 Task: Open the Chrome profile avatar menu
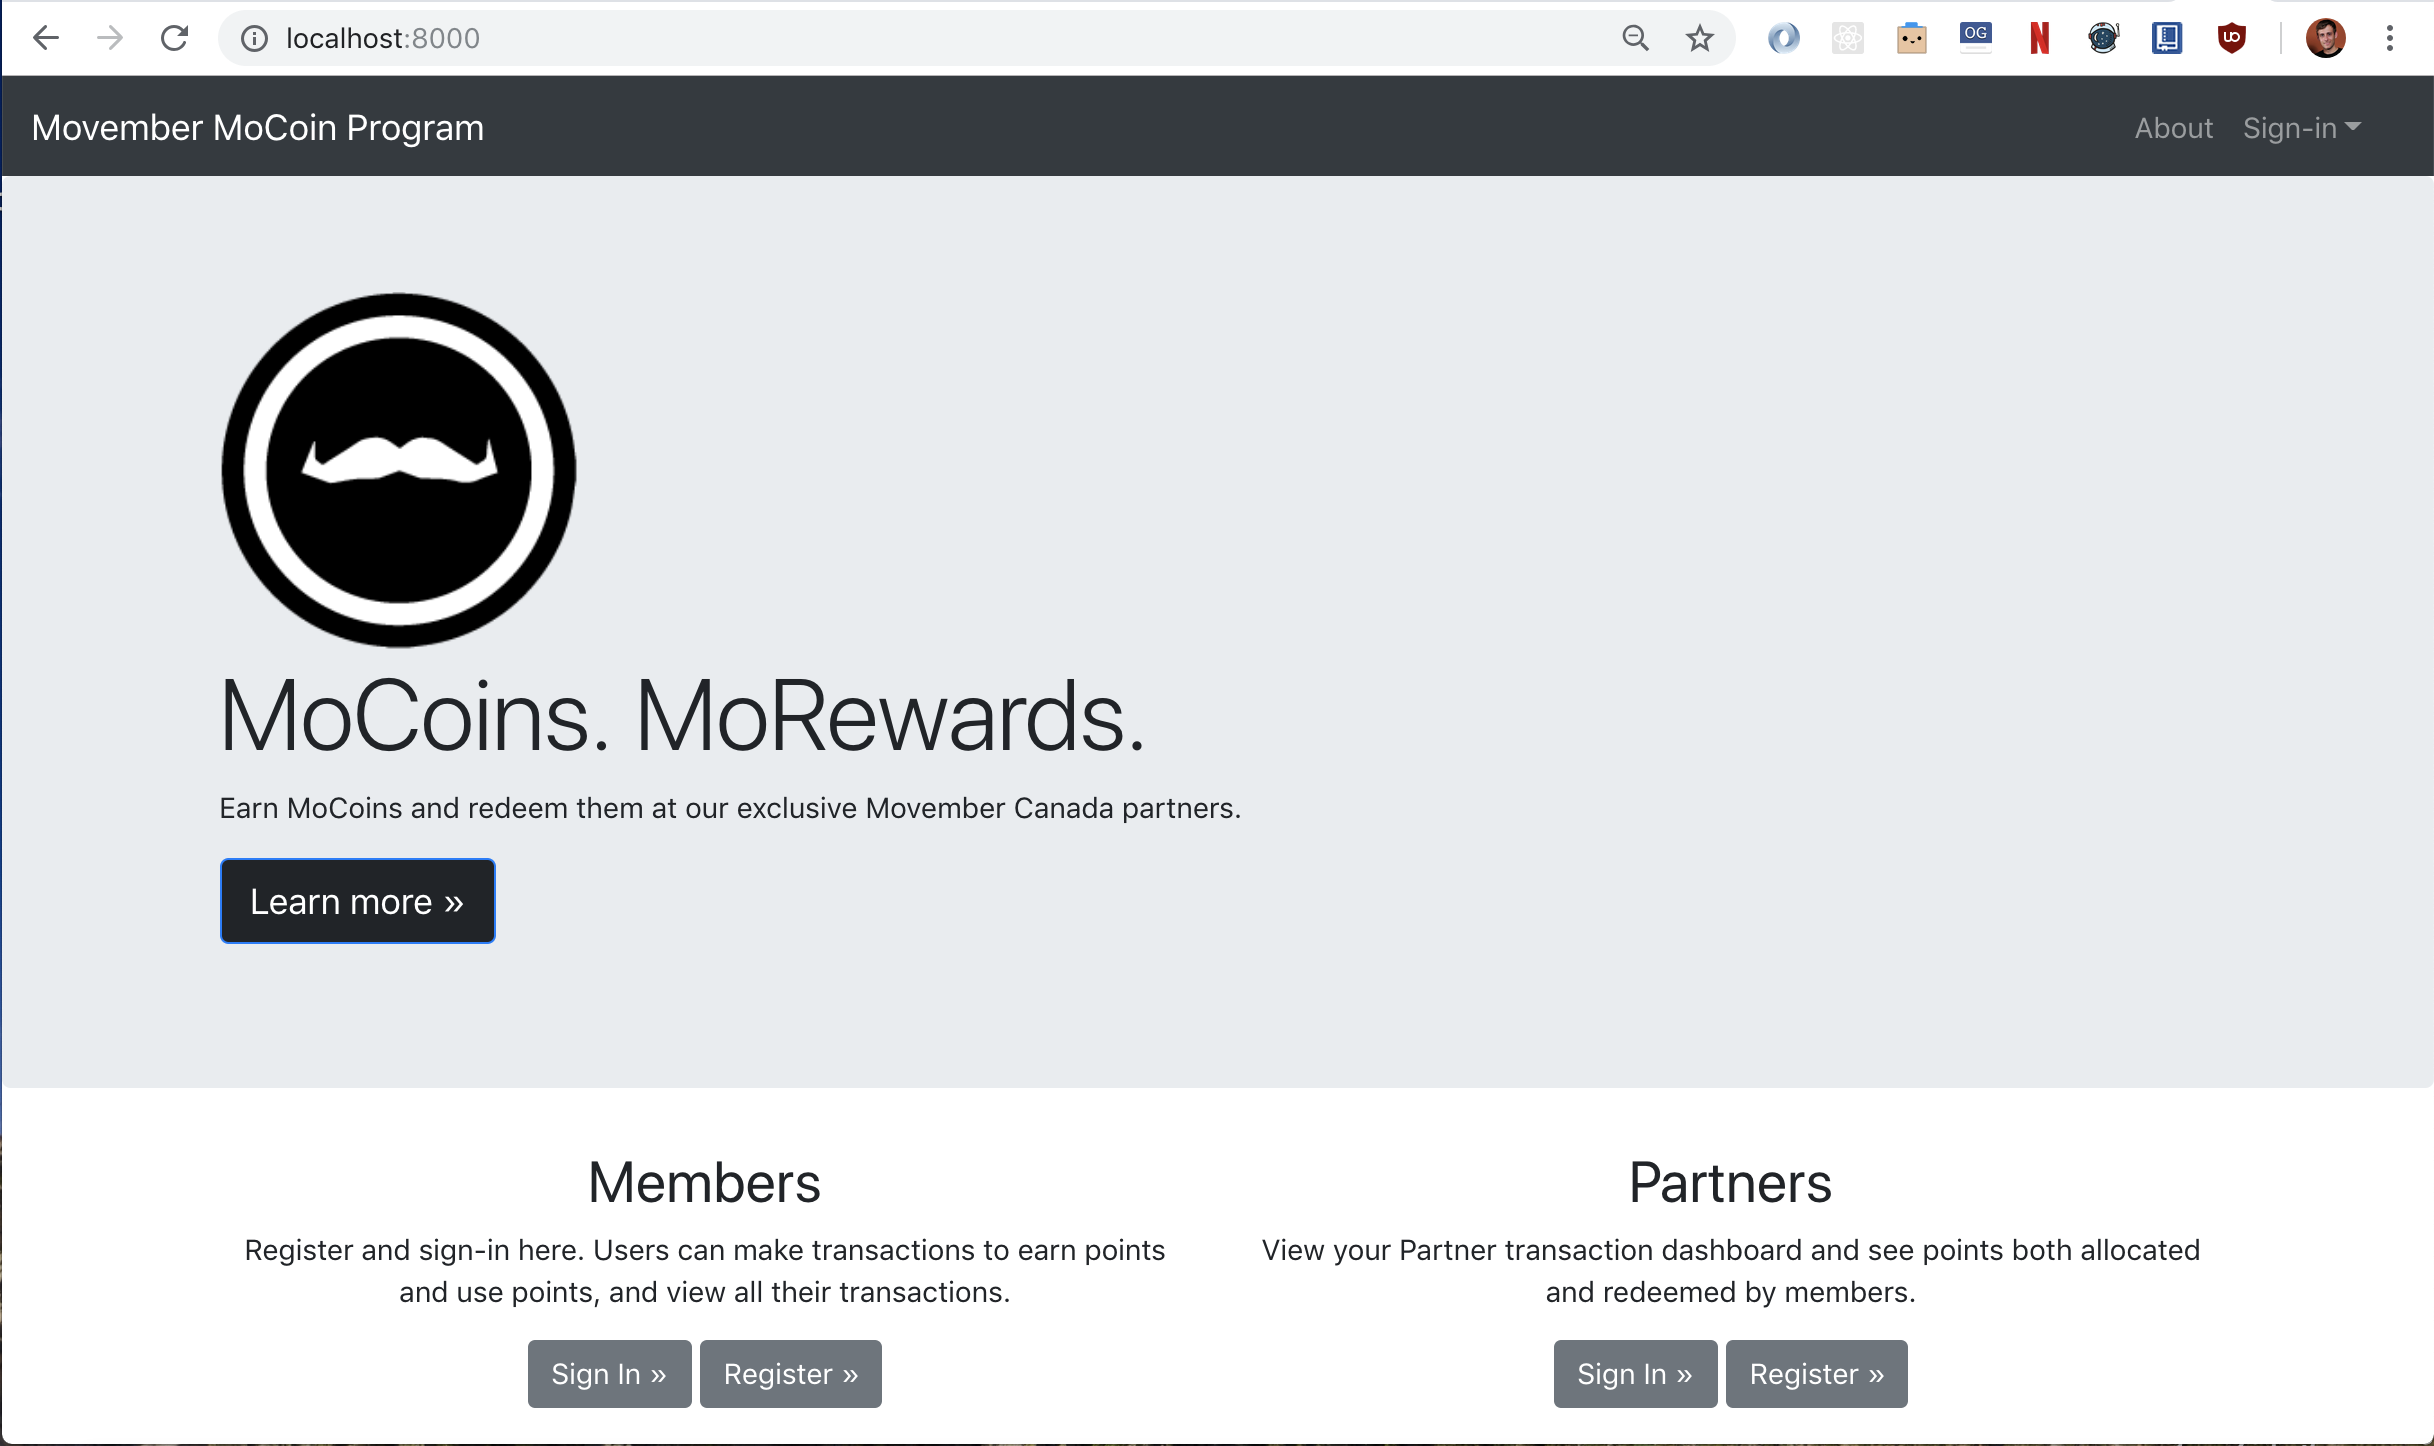pos(2325,38)
